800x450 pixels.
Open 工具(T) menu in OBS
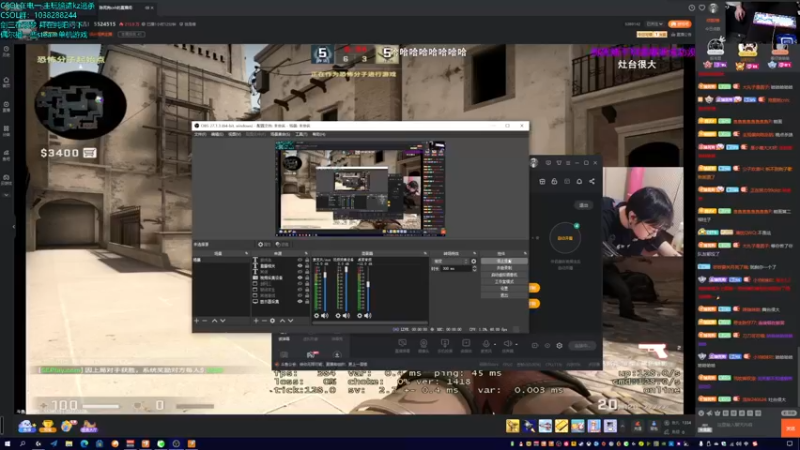pyautogui.click(x=302, y=134)
